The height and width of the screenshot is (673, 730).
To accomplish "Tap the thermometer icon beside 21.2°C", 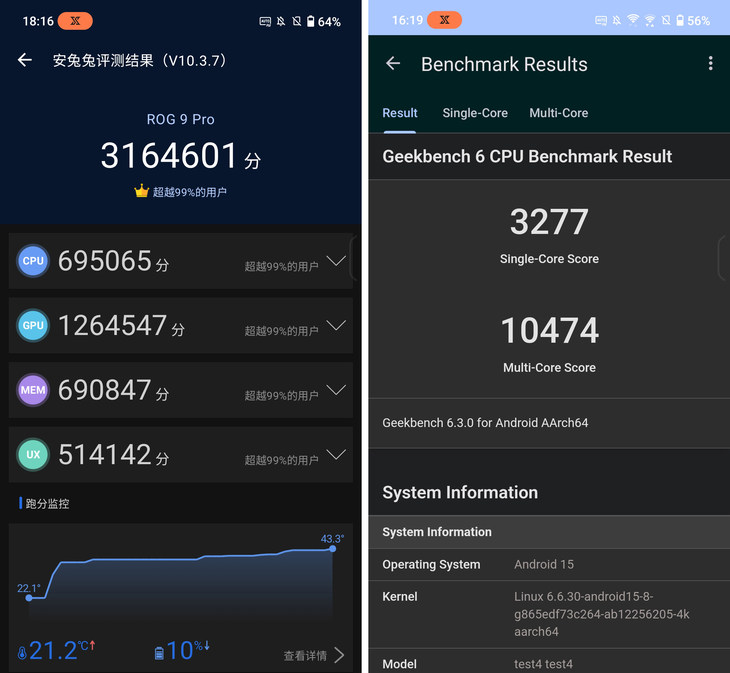I will (22, 653).
